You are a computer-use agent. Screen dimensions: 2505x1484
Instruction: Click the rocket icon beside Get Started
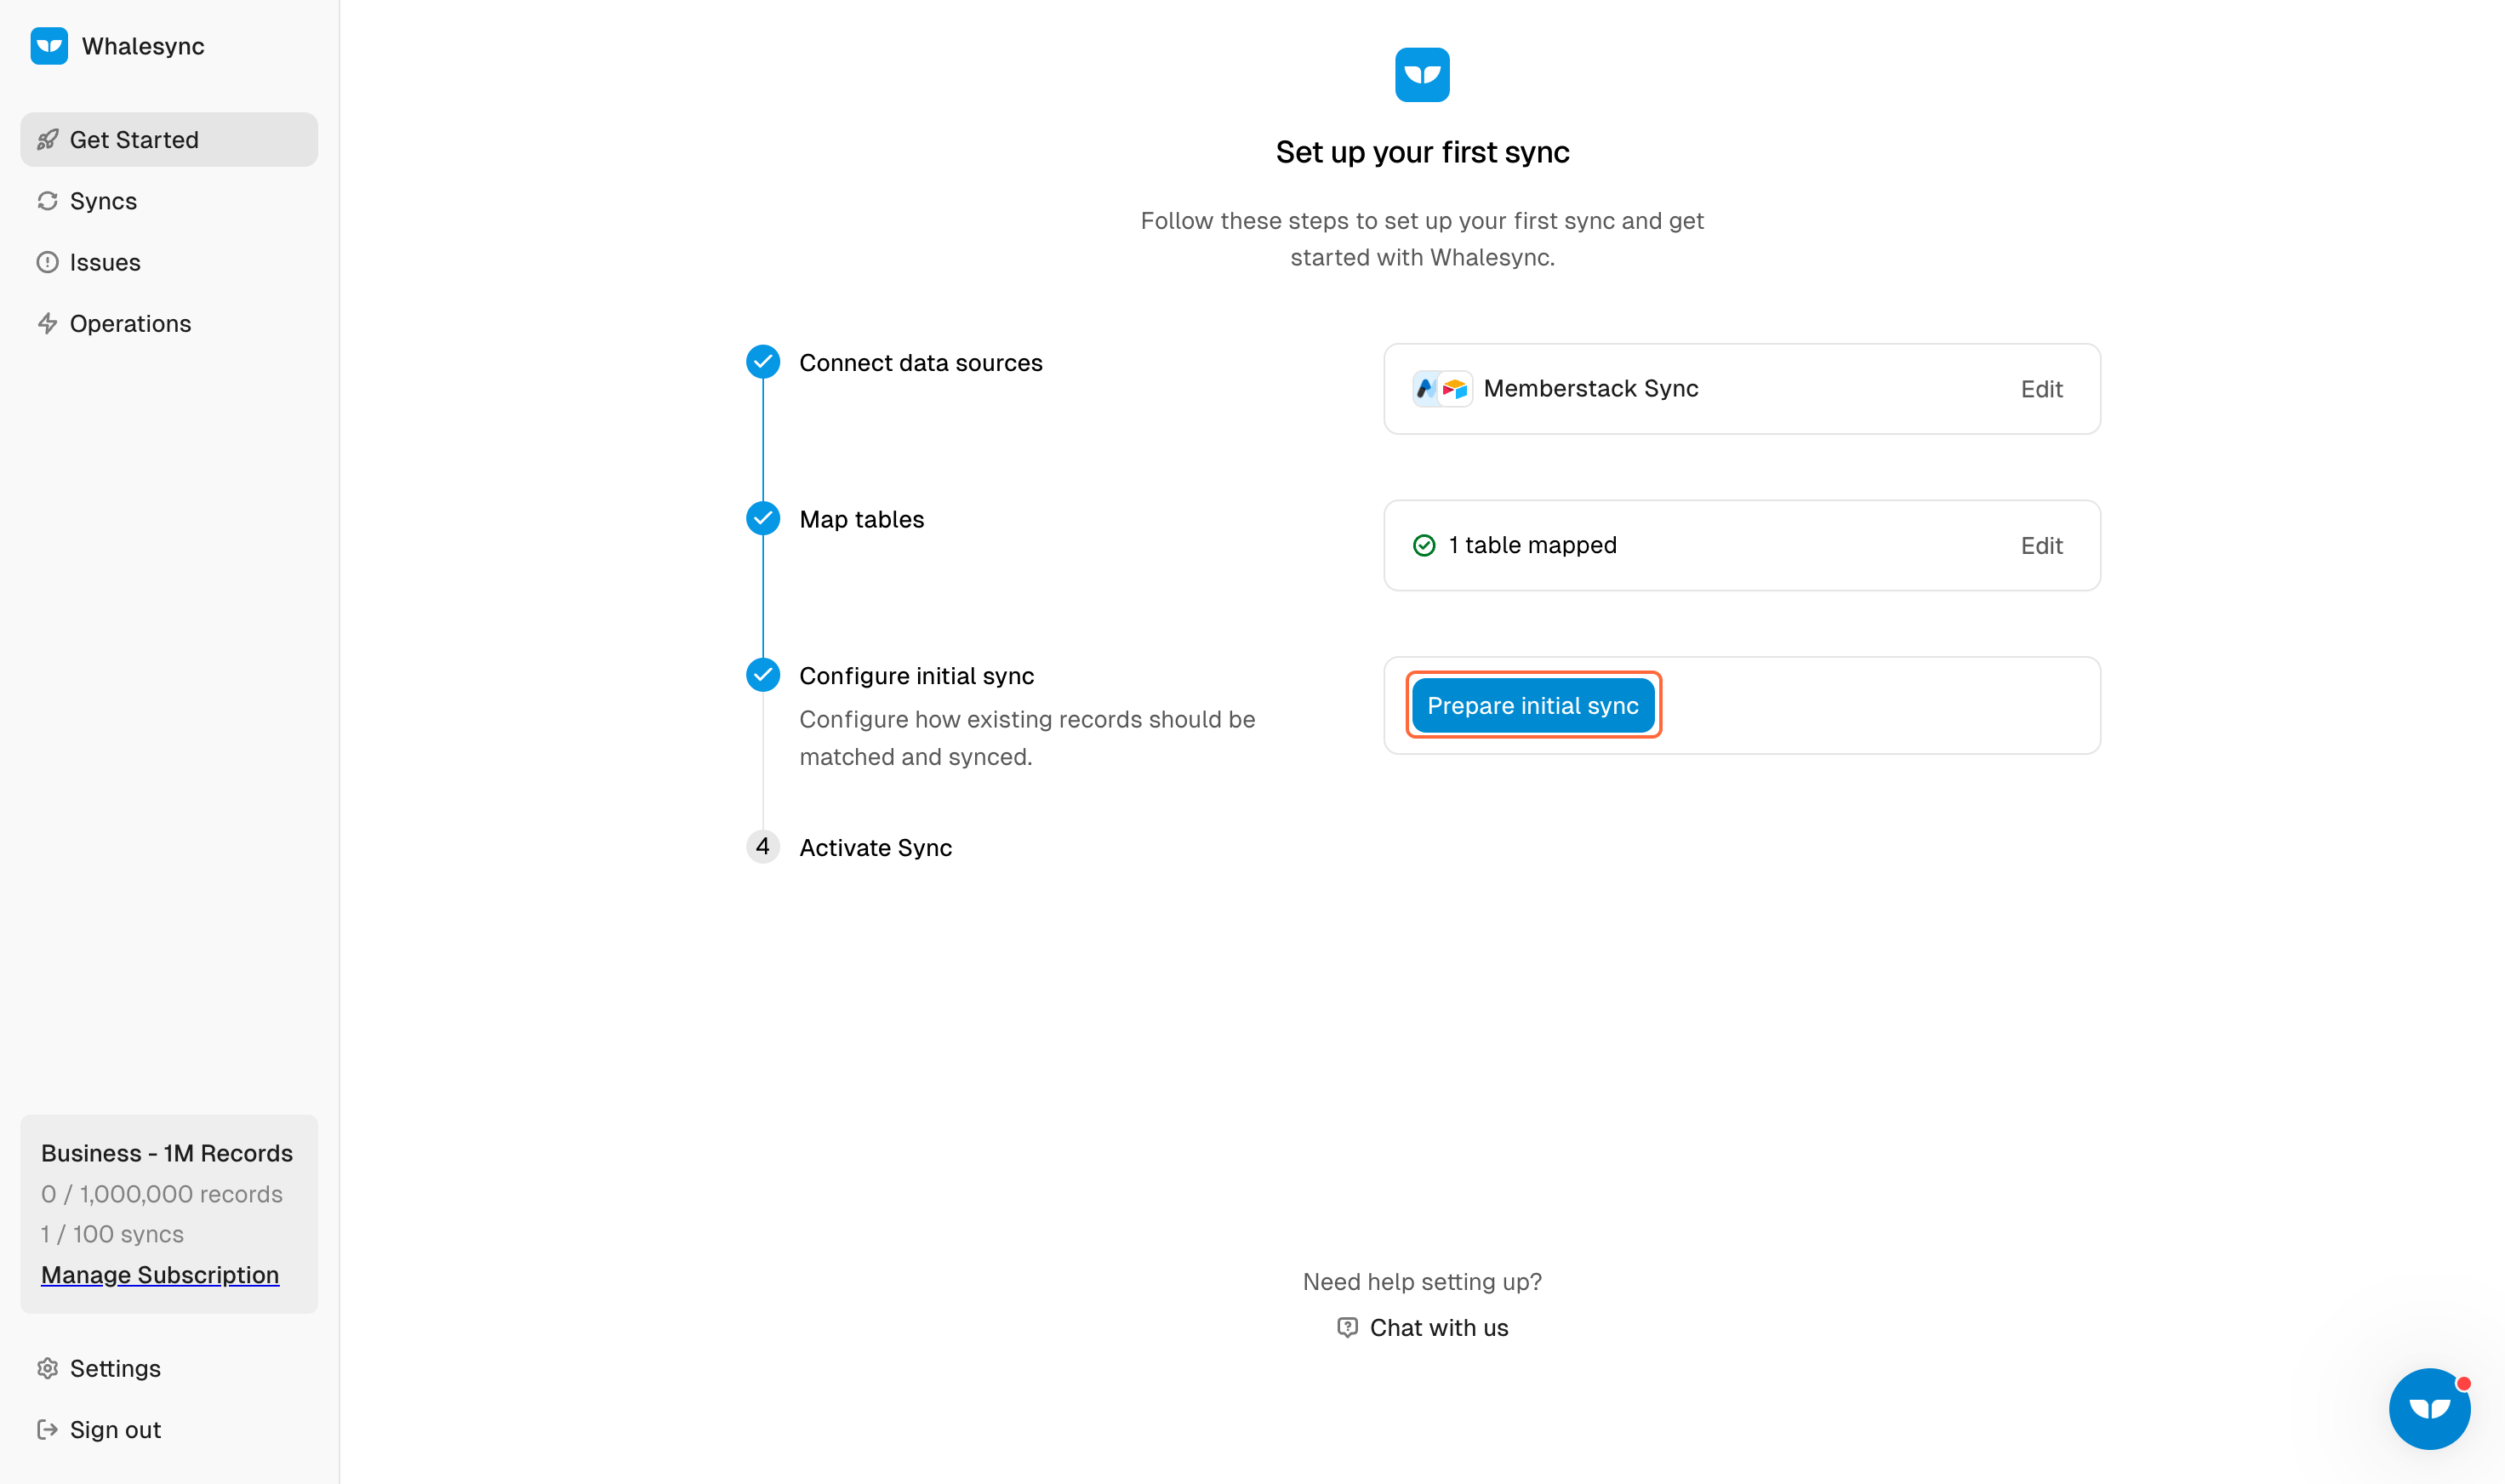click(47, 140)
